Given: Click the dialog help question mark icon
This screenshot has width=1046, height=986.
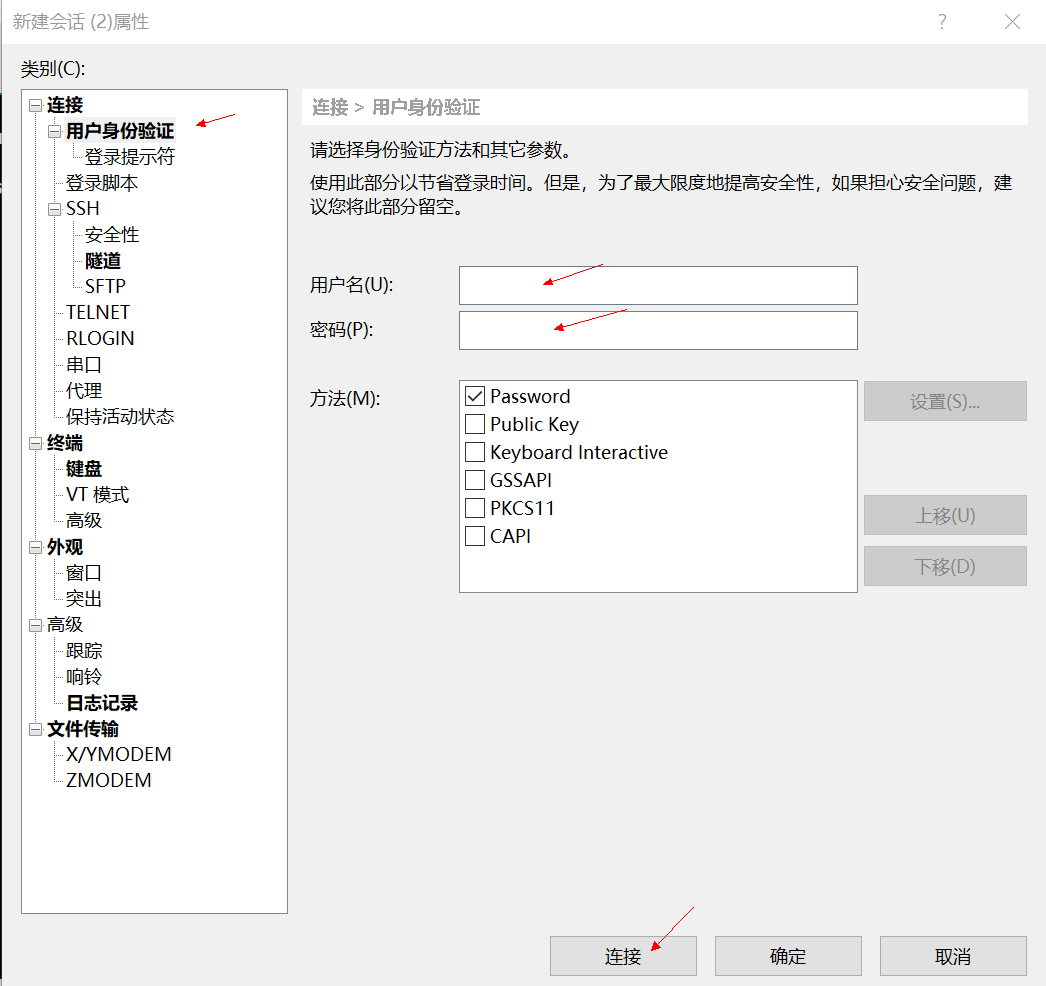Looking at the screenshot, I should 941,21.
